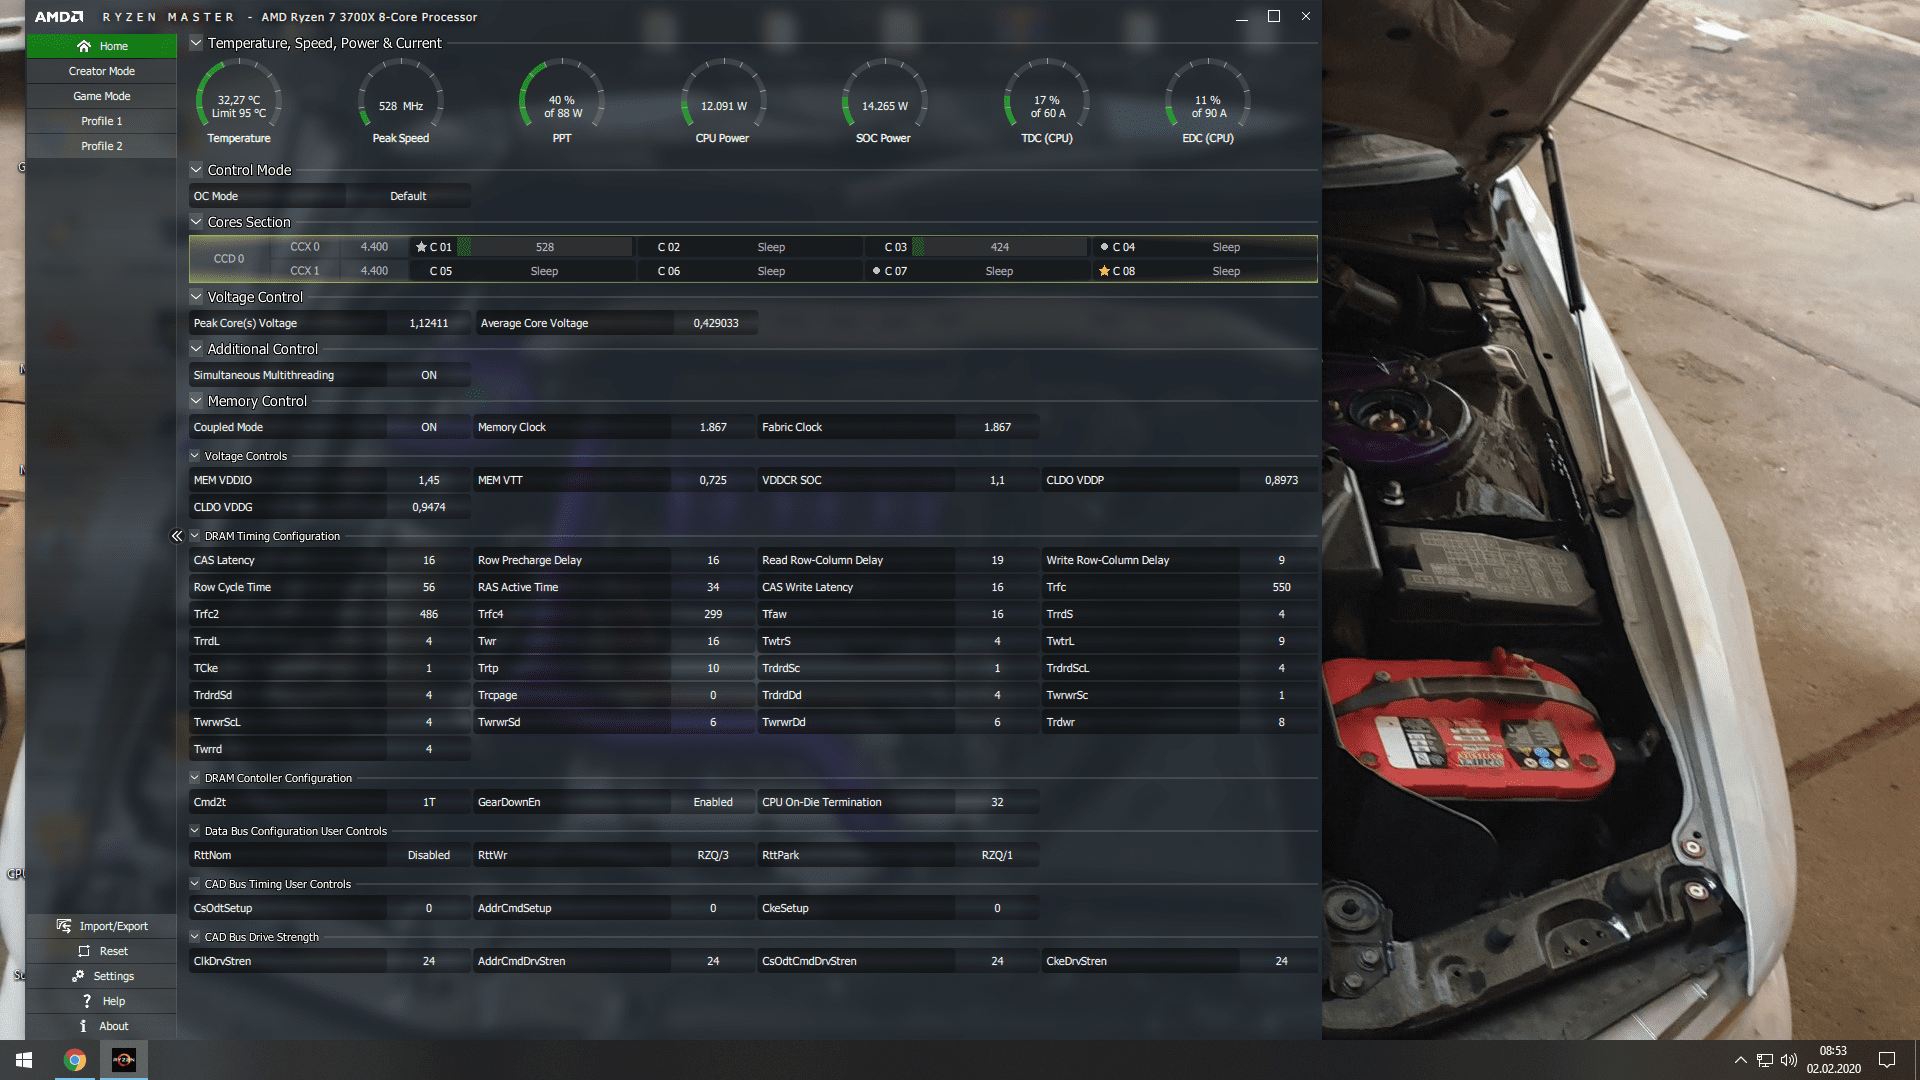Collapse the Additional Control section
1920x1080 pixels.
pos(196,349)
